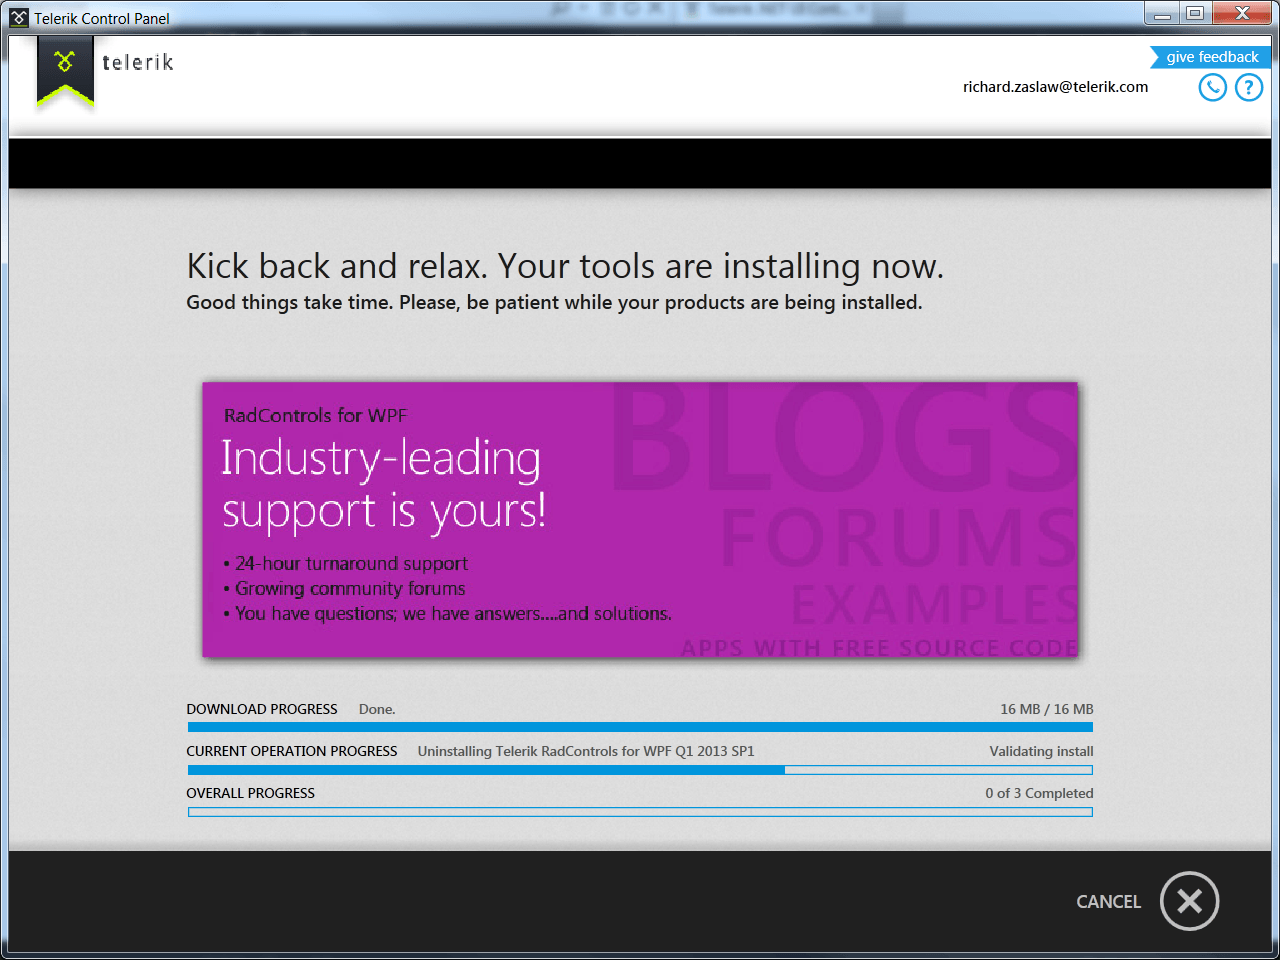Open the phone contact icon

pyautogui.click(x=1212, y=88)
